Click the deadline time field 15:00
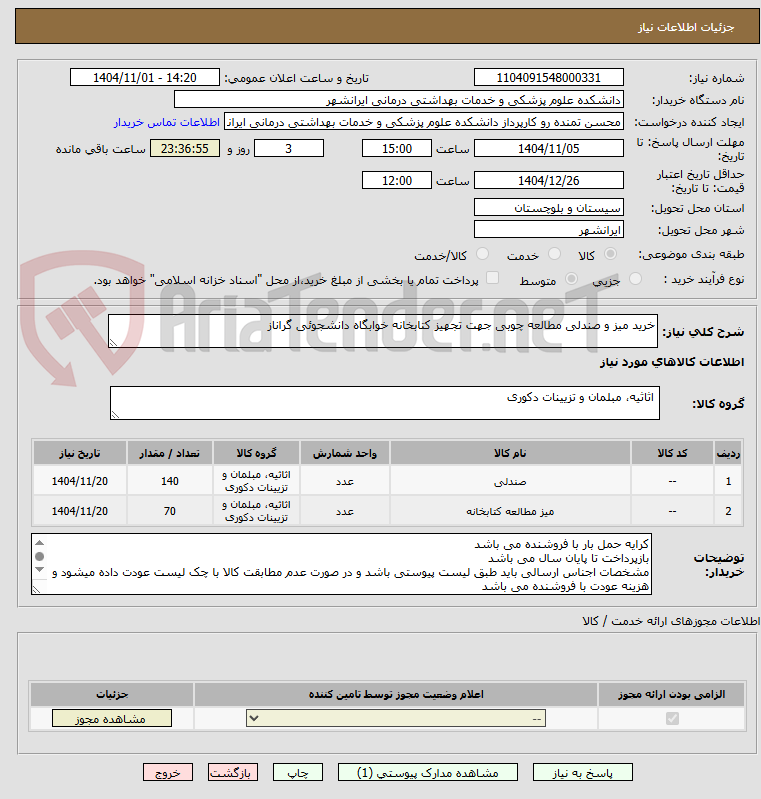 tap(397, 148)
